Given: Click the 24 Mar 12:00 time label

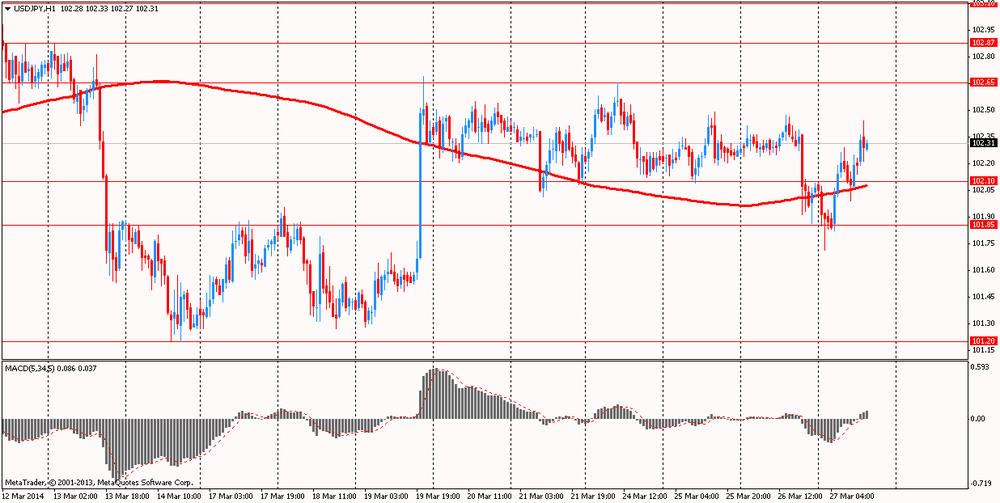Looking at the screenshot, I should point(643,495).
